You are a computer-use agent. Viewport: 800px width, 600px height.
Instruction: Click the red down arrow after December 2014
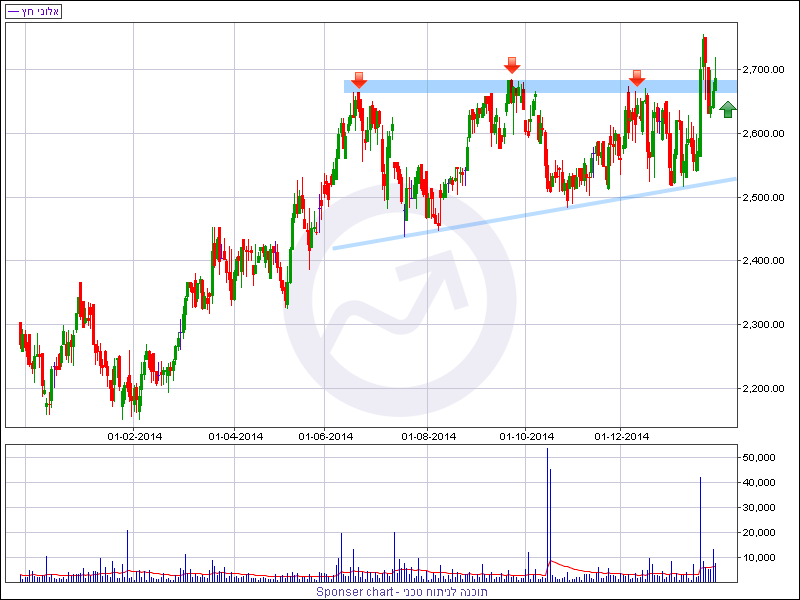click(x=637, y=78)
